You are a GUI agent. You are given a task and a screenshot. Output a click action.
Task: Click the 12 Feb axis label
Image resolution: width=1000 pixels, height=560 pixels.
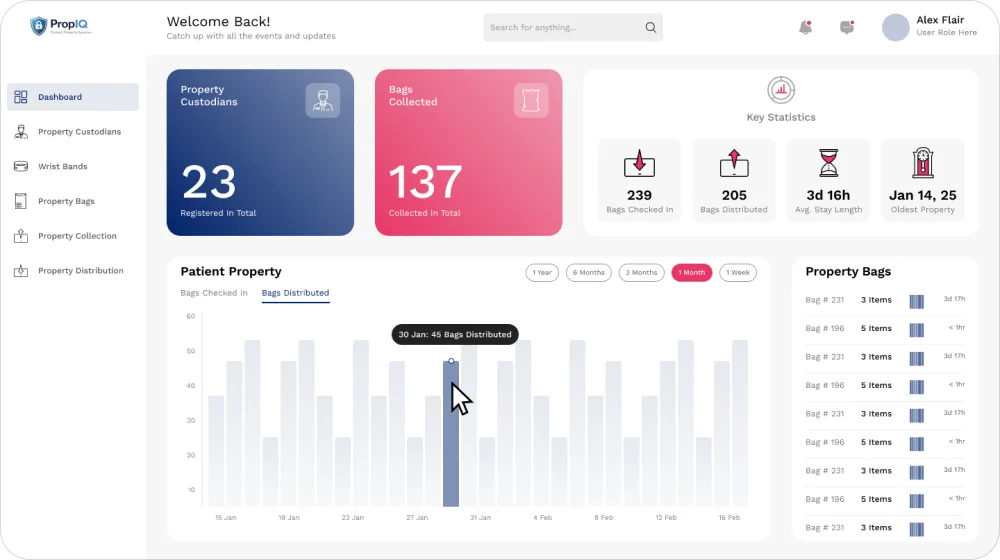pyautogui.click(x=666, y=518)
